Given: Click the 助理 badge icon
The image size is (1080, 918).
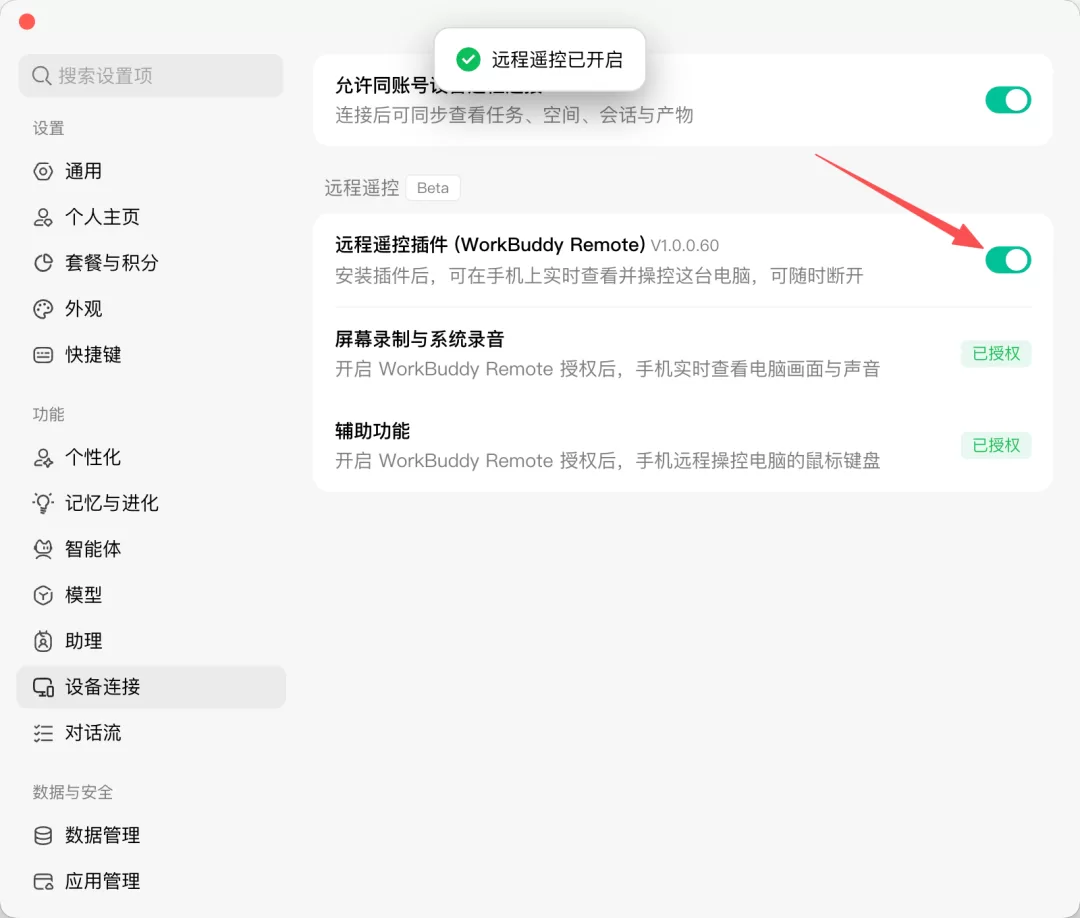Looking at the screenshot, I should pos(43,641).
